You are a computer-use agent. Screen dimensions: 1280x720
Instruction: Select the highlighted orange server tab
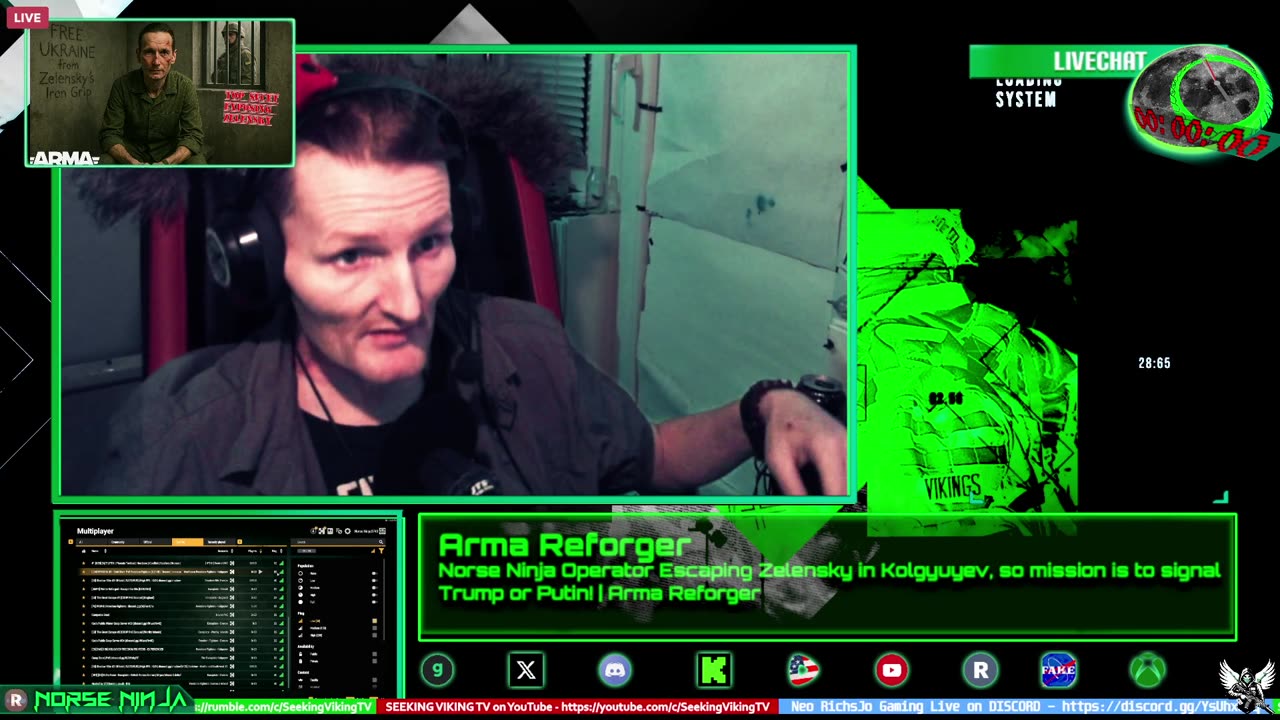tap(188, 542)
